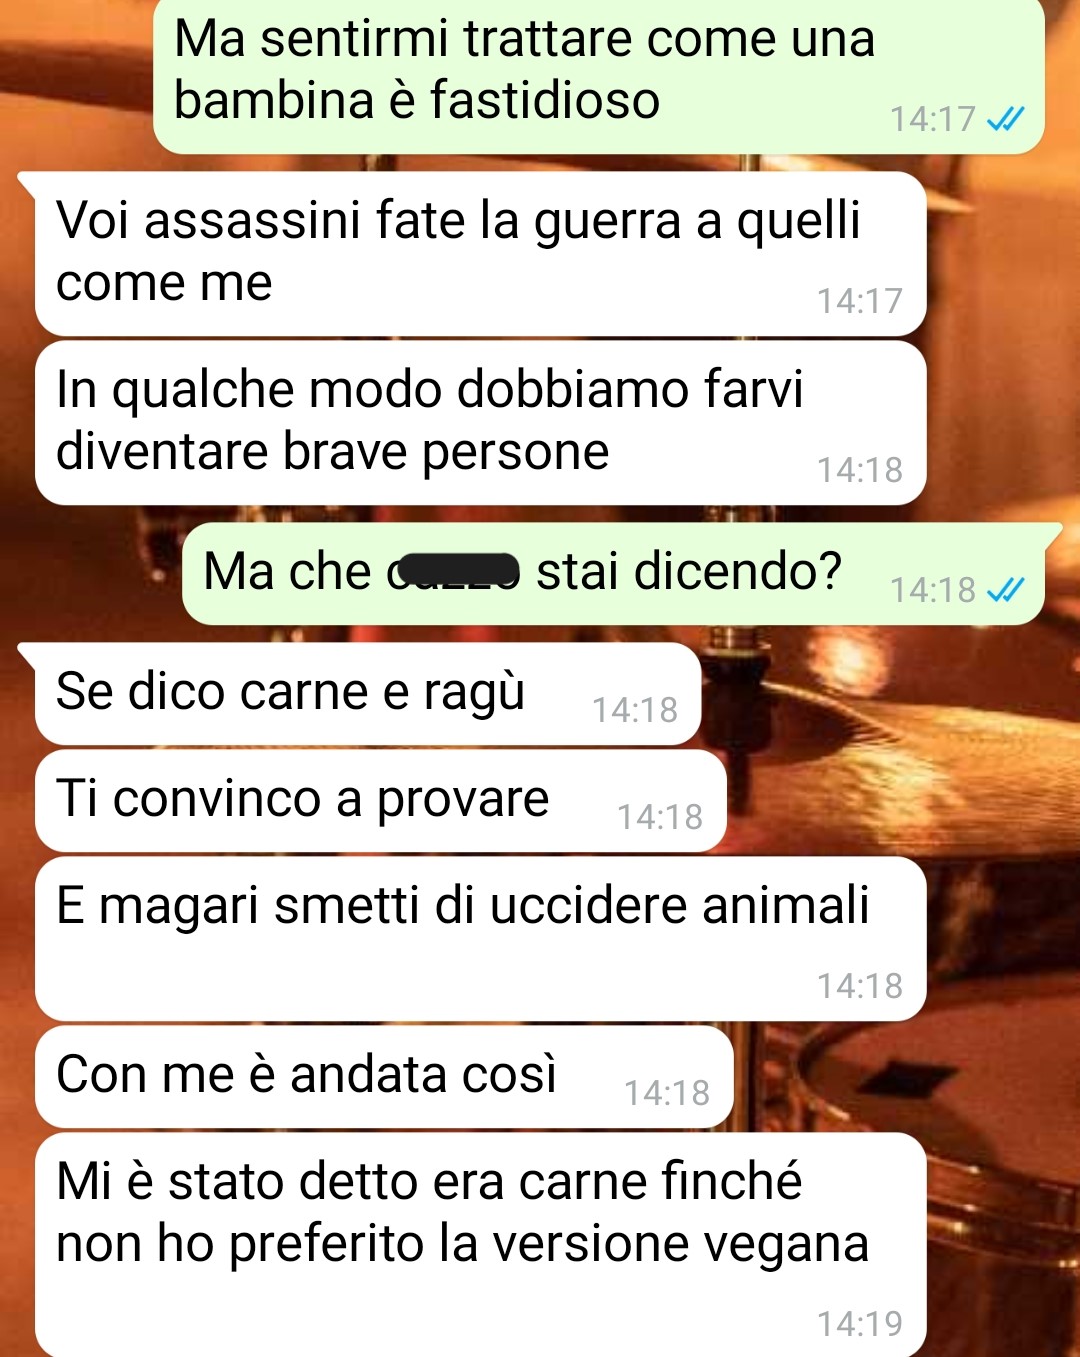
Task: Click the timestamp beside "Ti convinco a provare"
Action: [x=660, y=817]
